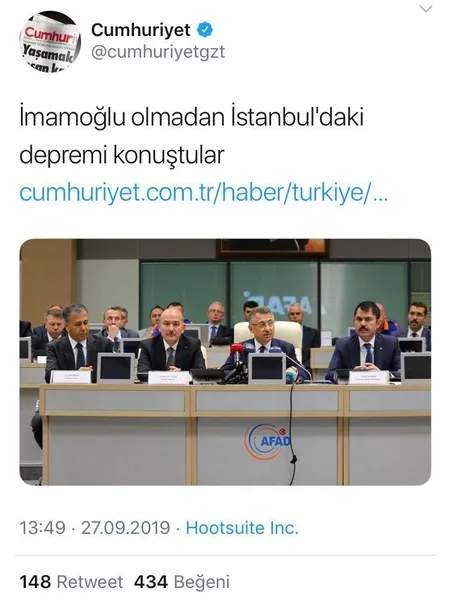
Task: View the 434 Beğeni likes list
Action: [182, 582]
